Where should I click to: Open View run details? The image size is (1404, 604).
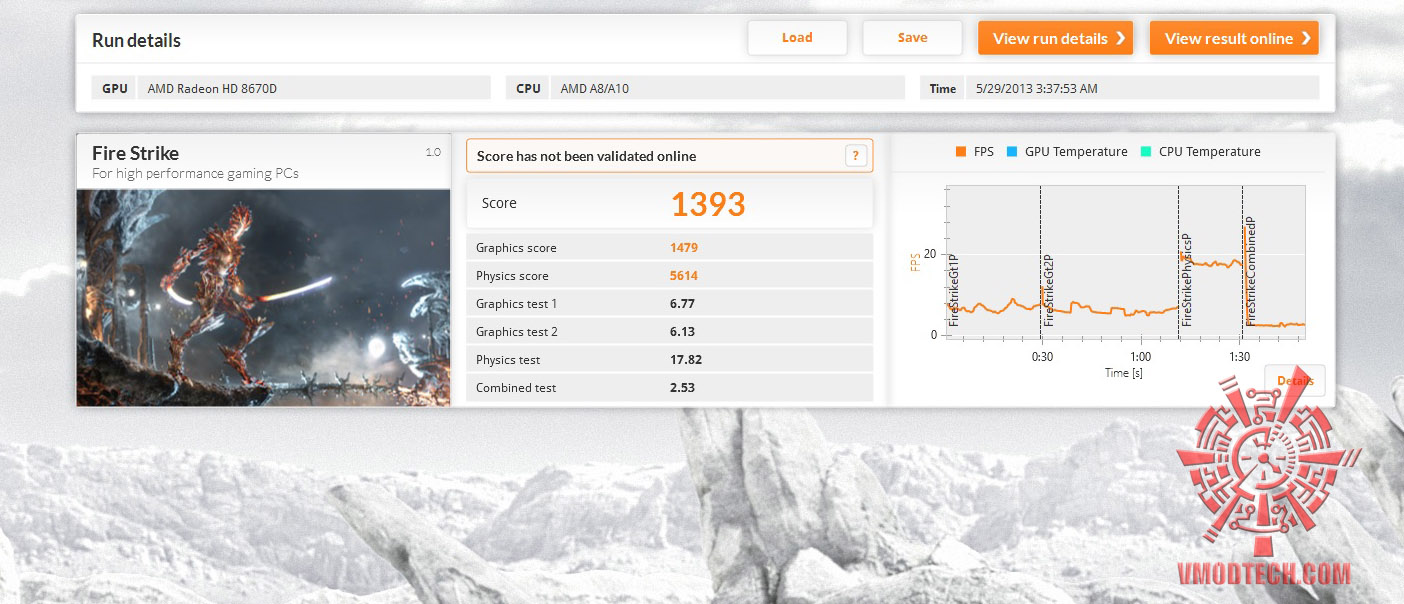(1055, 38)
